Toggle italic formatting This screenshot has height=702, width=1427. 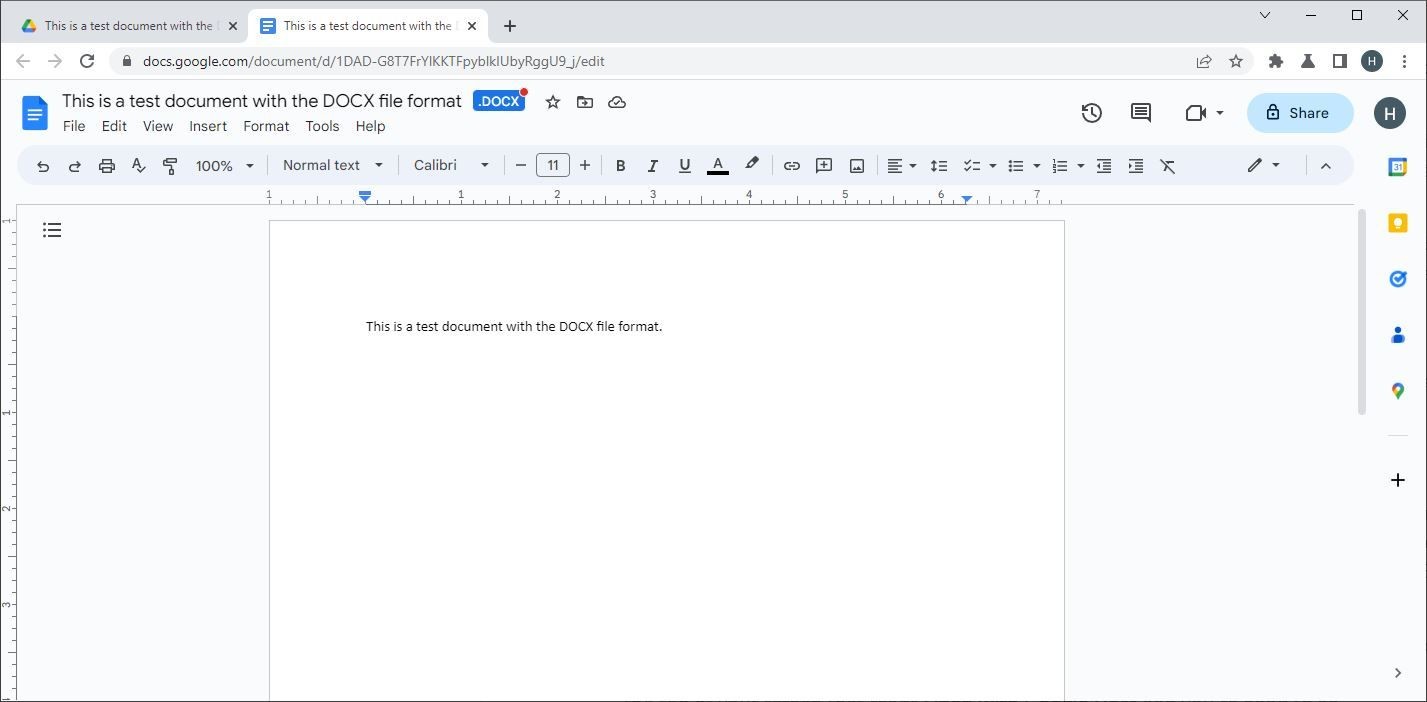click(x=652, y=166)
